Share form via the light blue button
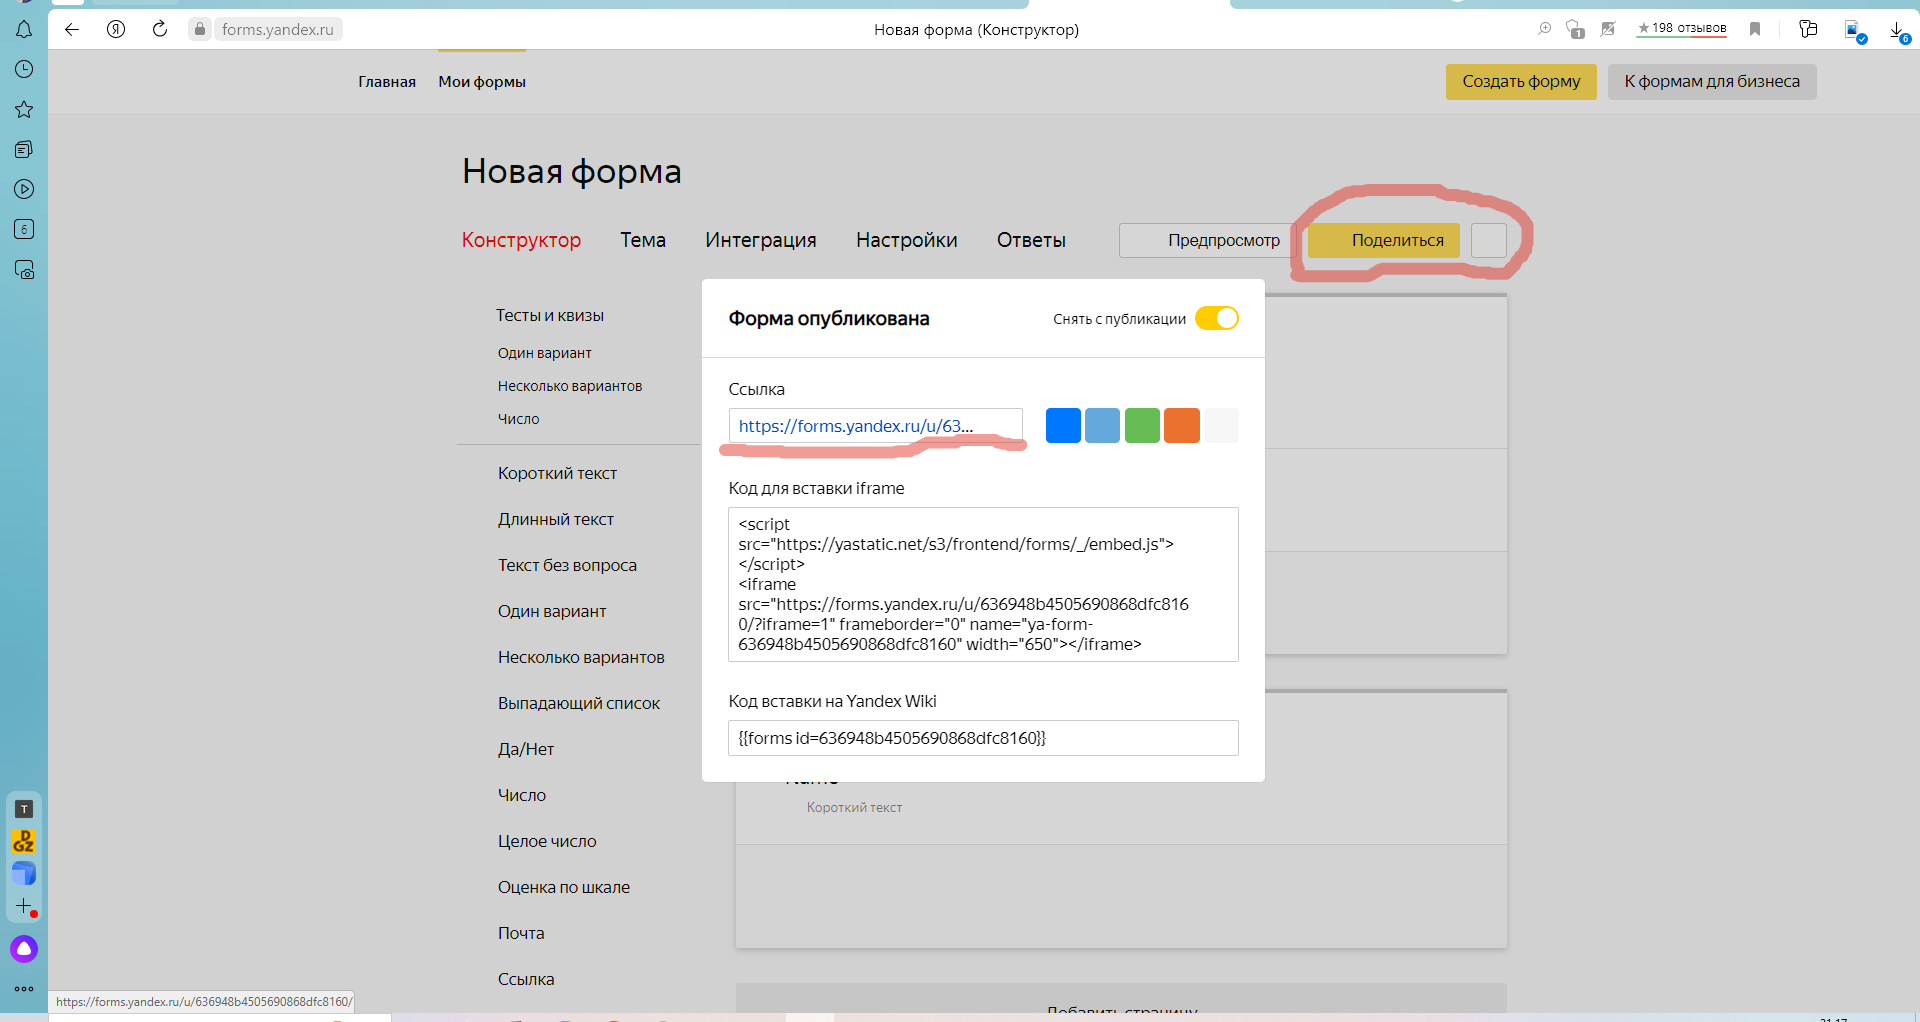The height and width of the screenshot is (1022, 1920). [x=1102, y=425]
